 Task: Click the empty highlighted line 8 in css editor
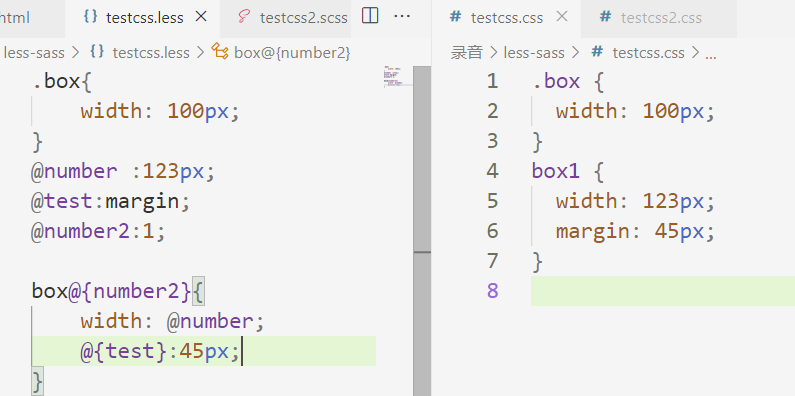tap(663, 291)
